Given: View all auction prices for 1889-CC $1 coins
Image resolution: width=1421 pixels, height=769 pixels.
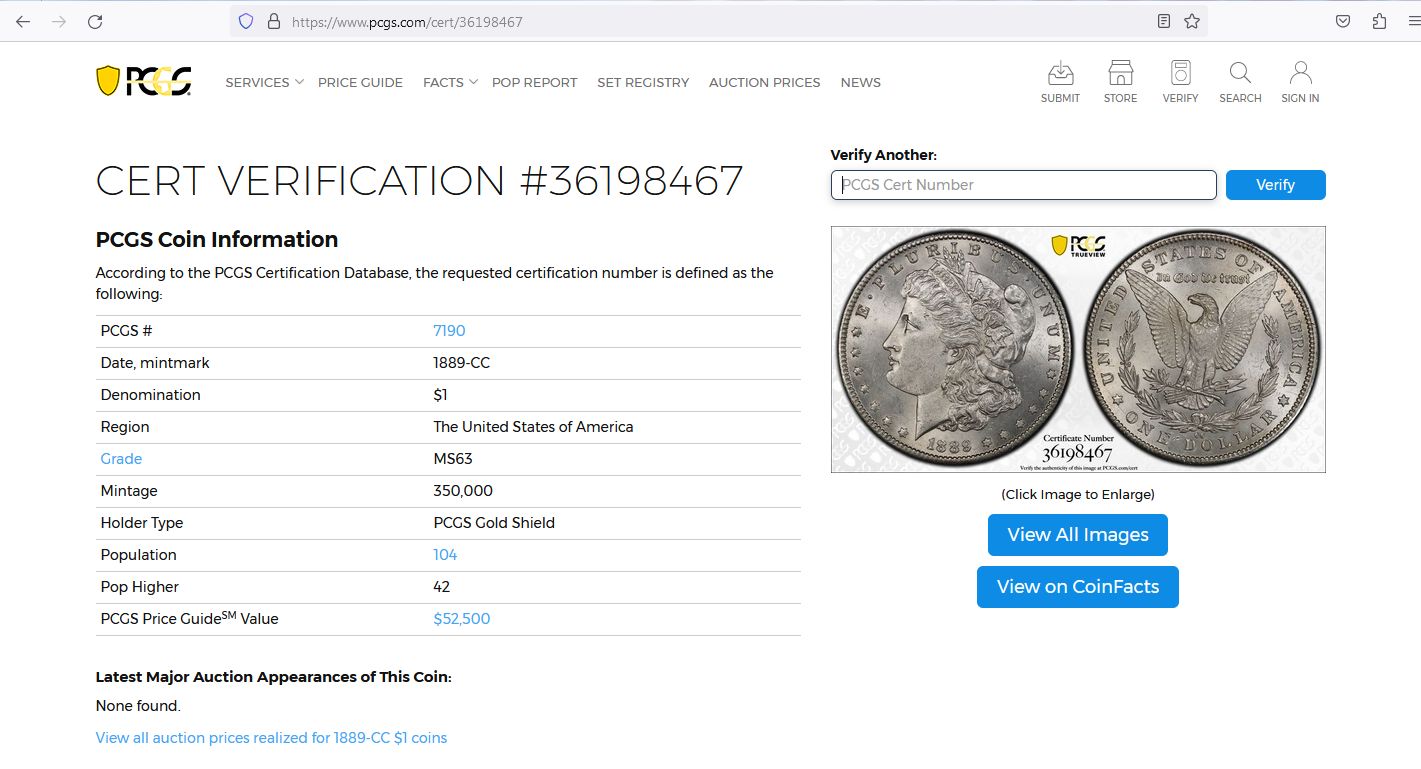Looking at the screenshot, I should (x=271, y=738).
